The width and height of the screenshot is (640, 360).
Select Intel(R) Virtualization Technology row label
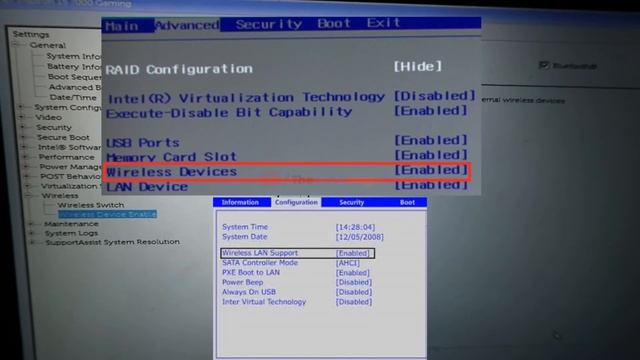pyautogui.click(x=246, y=98)
